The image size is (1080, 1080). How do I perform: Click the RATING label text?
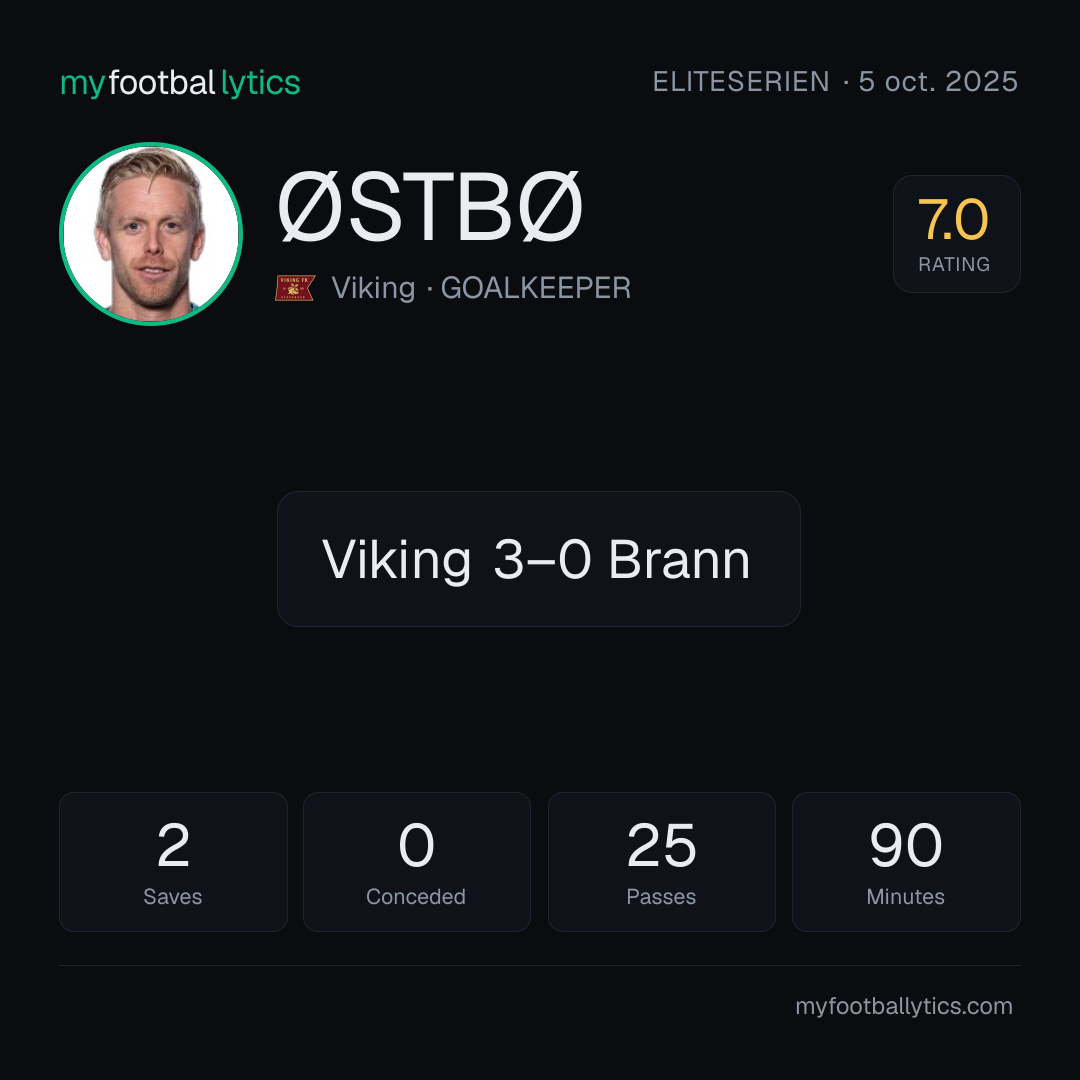[x=954, y=264]
